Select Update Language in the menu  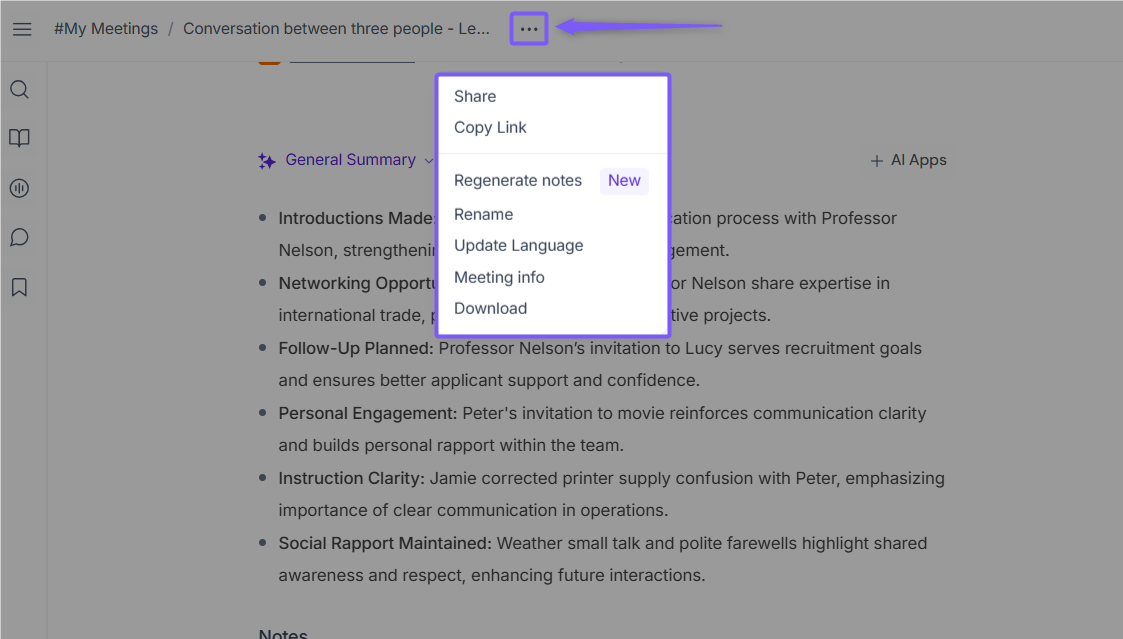pyautogui.click(x=518, y=245)
